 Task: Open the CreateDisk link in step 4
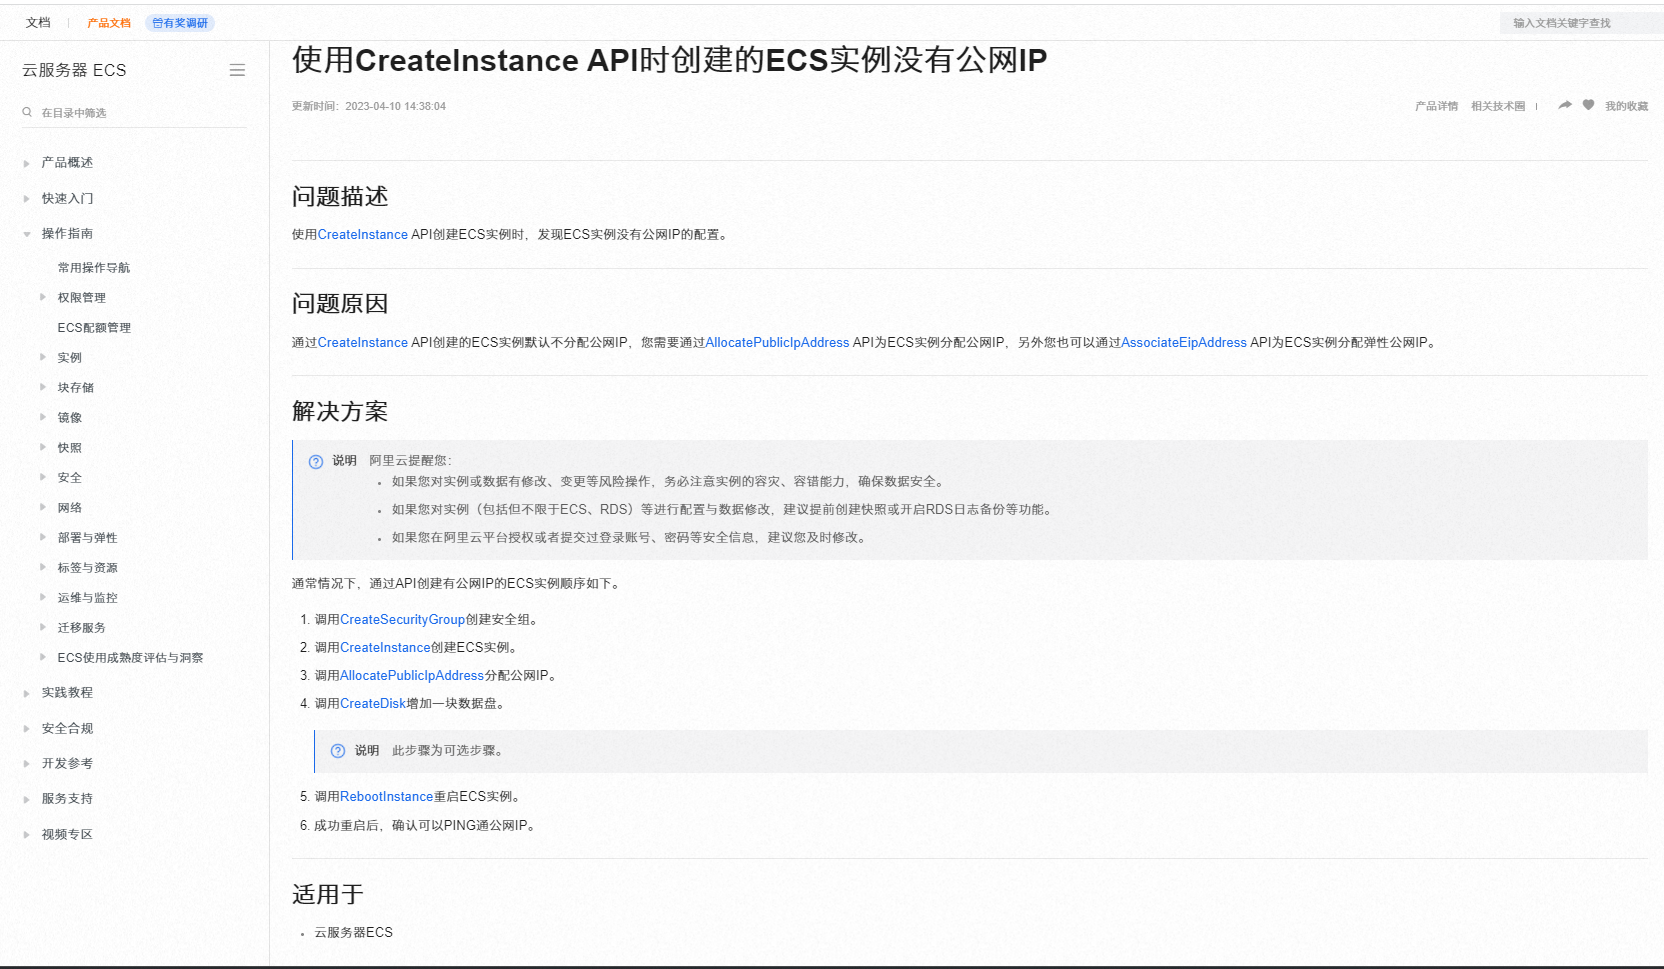[373, 704]
